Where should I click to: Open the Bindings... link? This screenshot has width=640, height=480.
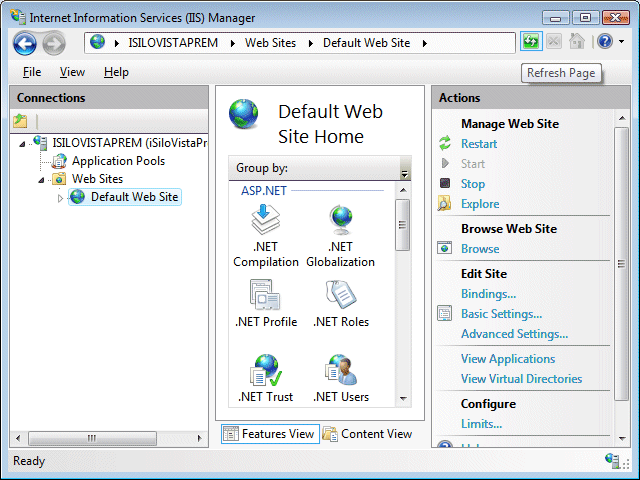pyautogui.click(x=488, y=294)
